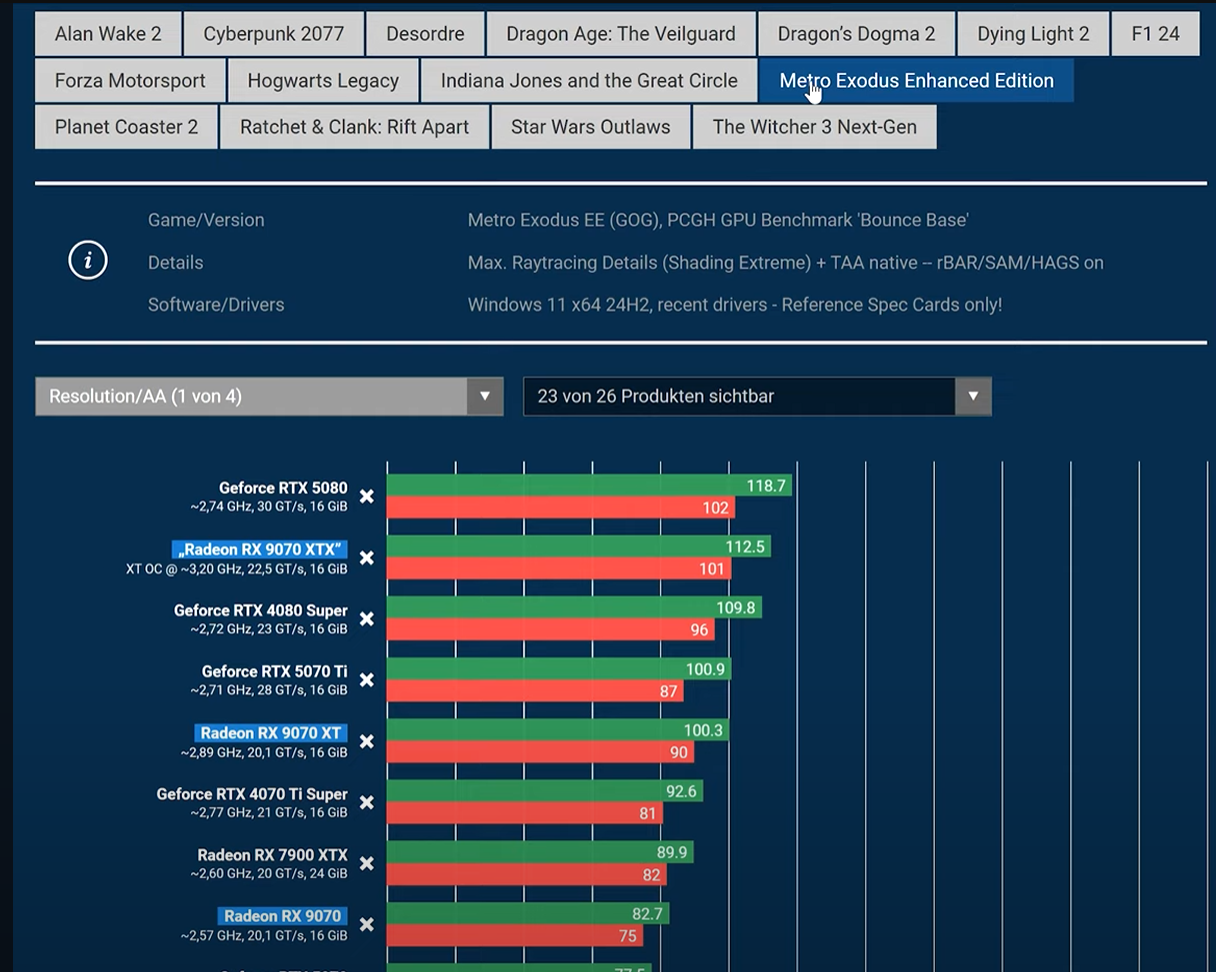Click the 'Windows 11 x64 24H2' drivers text
Viewport: 1216px width, 972px height.
coord(735,304)
